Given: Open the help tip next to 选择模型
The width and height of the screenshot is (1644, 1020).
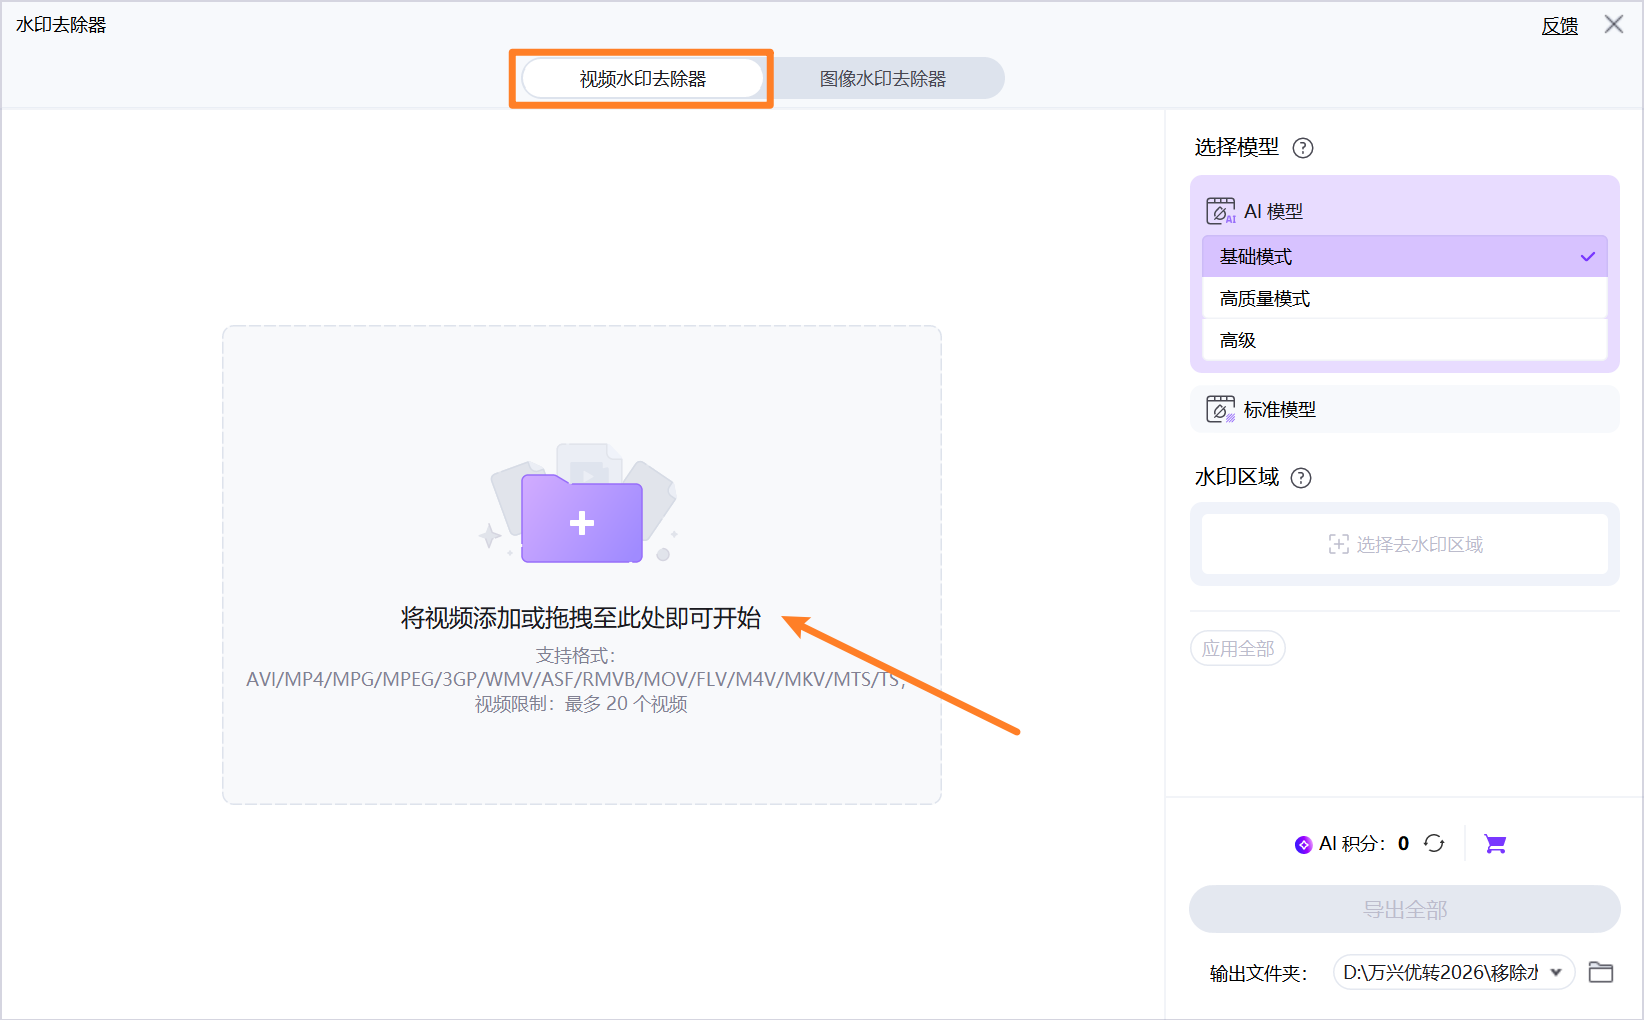Looking at the screenshot, I should click(x=1302, y=147).
